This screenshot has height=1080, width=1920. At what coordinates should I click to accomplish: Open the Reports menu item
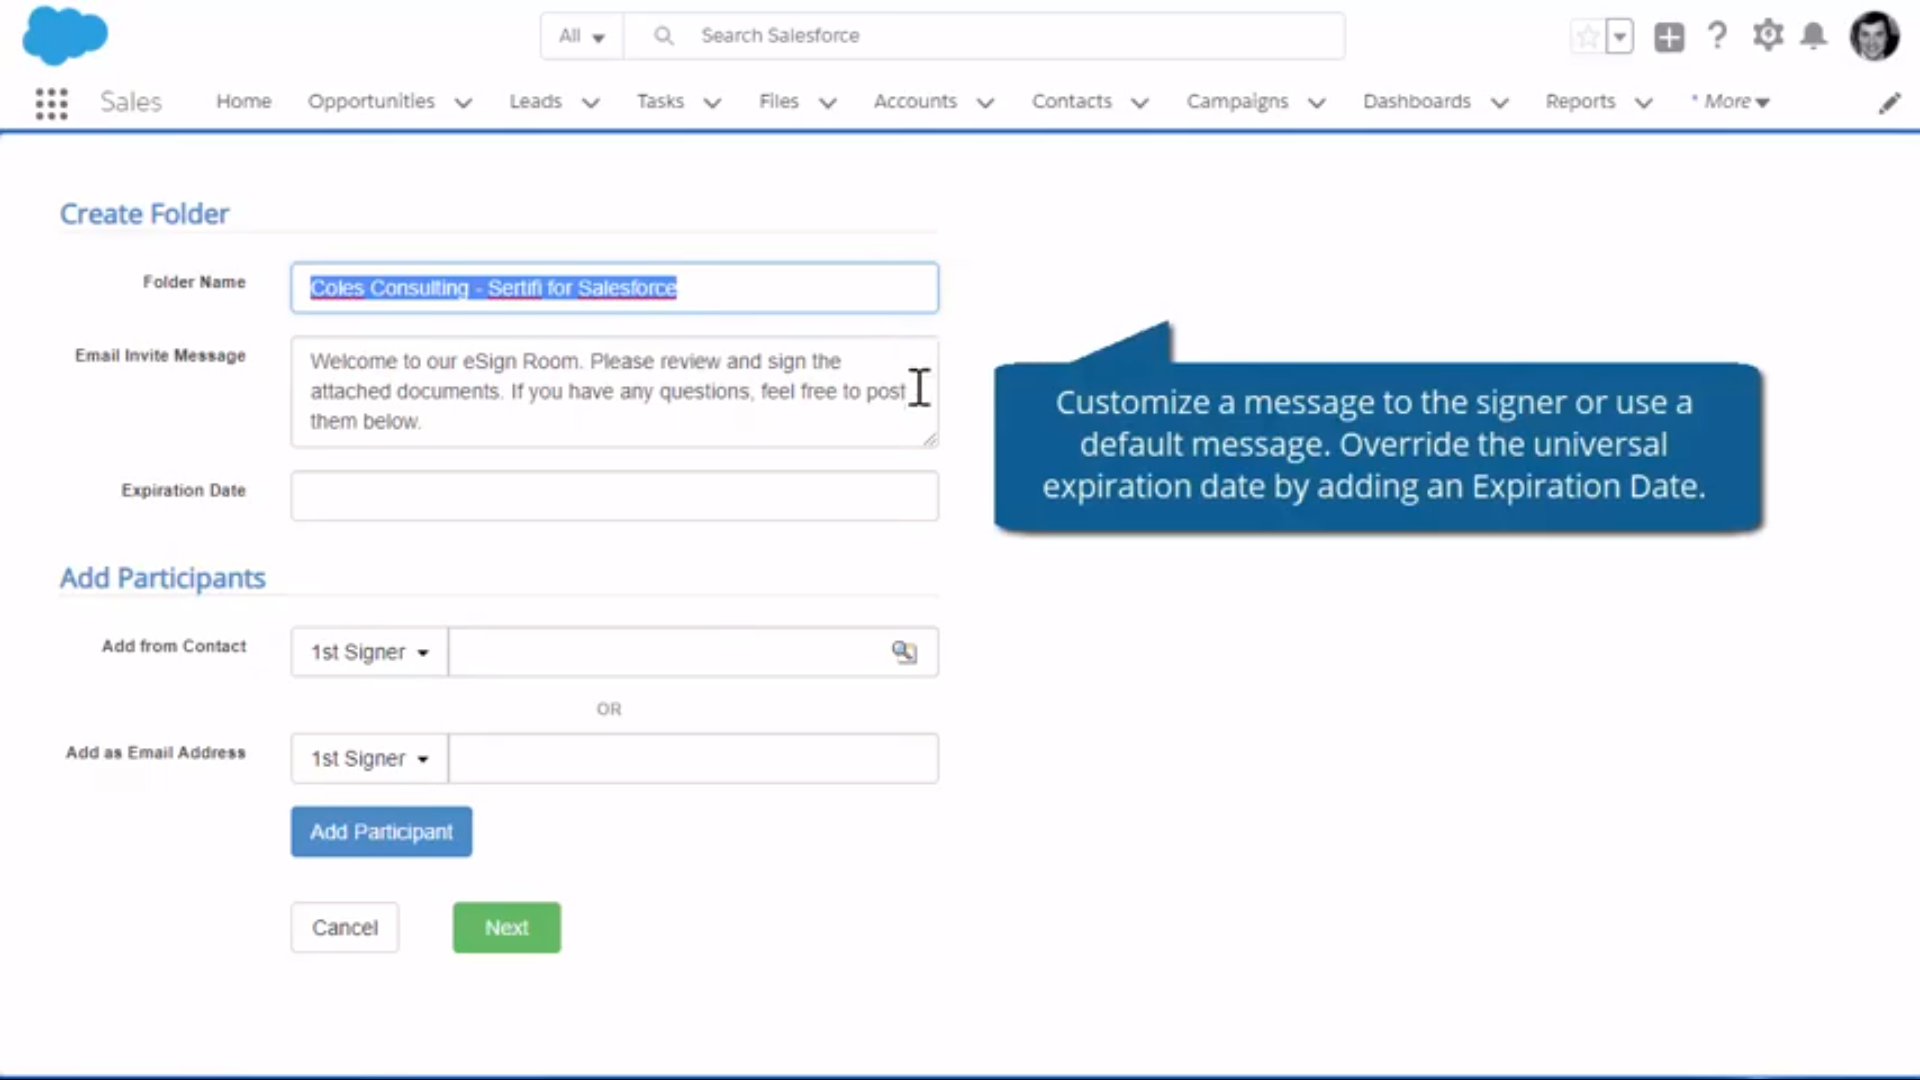coord(1579,101)
